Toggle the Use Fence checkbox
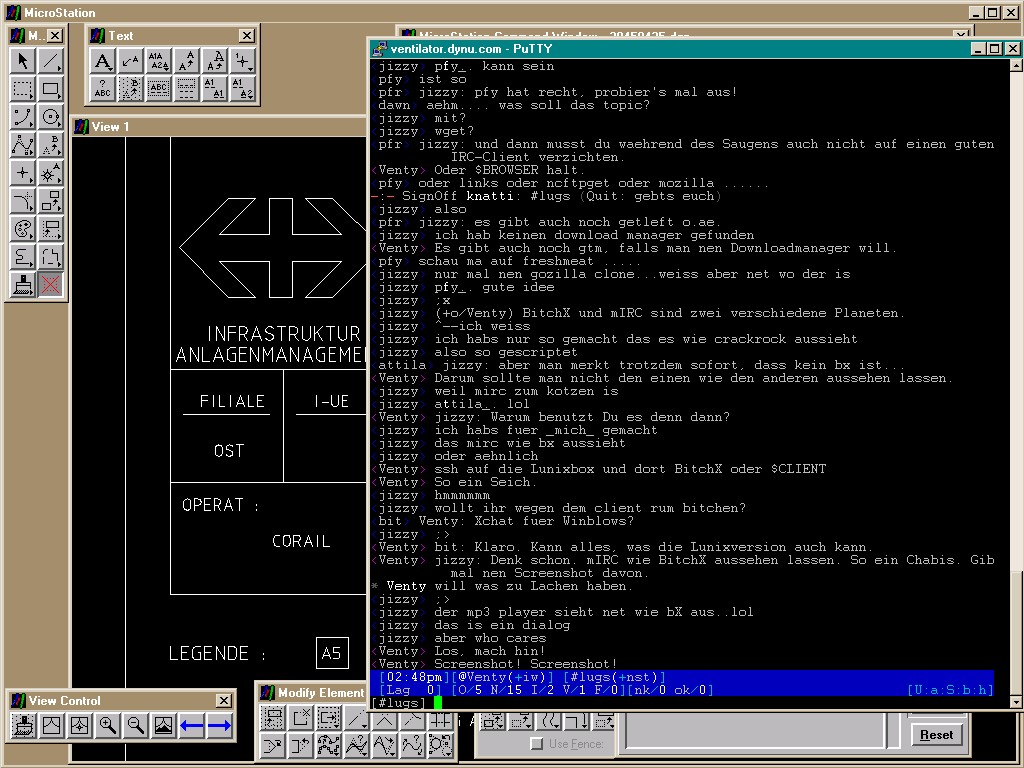1024x768 pixels. pos(537,743)
